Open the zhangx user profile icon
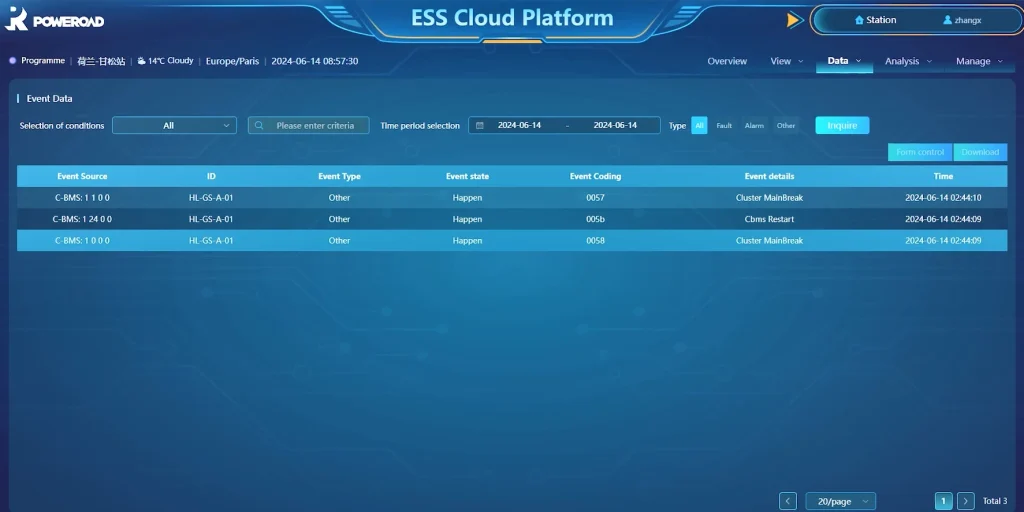Screen dimensions: 1024x512 tap(947, 20)
